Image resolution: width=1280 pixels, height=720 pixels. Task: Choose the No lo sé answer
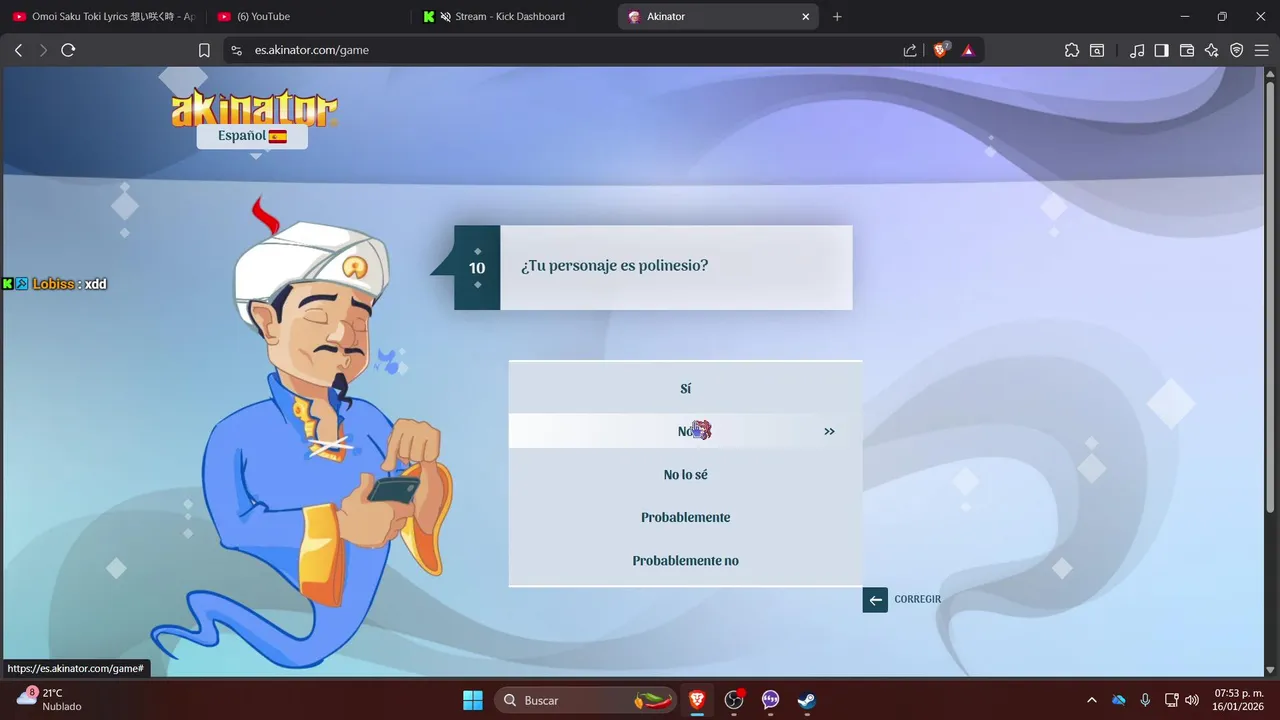(x=685, y=474)
